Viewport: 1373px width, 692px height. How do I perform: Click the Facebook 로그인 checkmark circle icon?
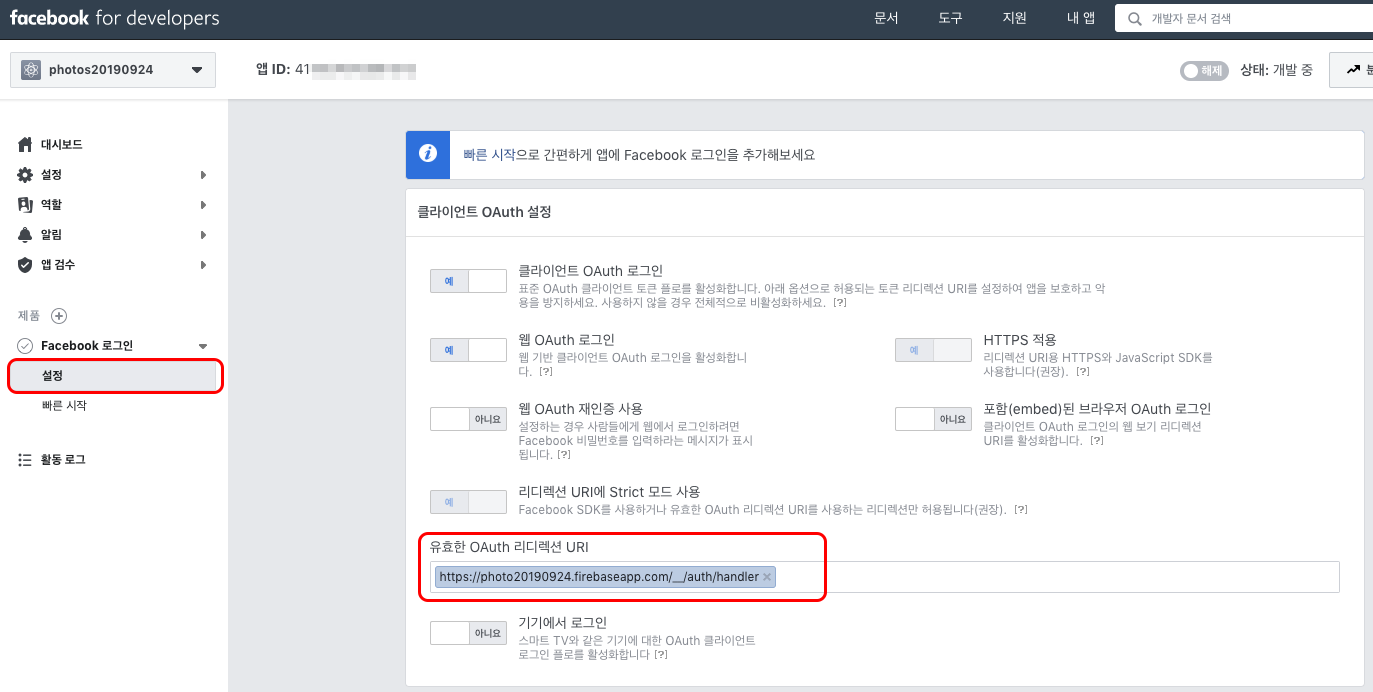[25, 345]
